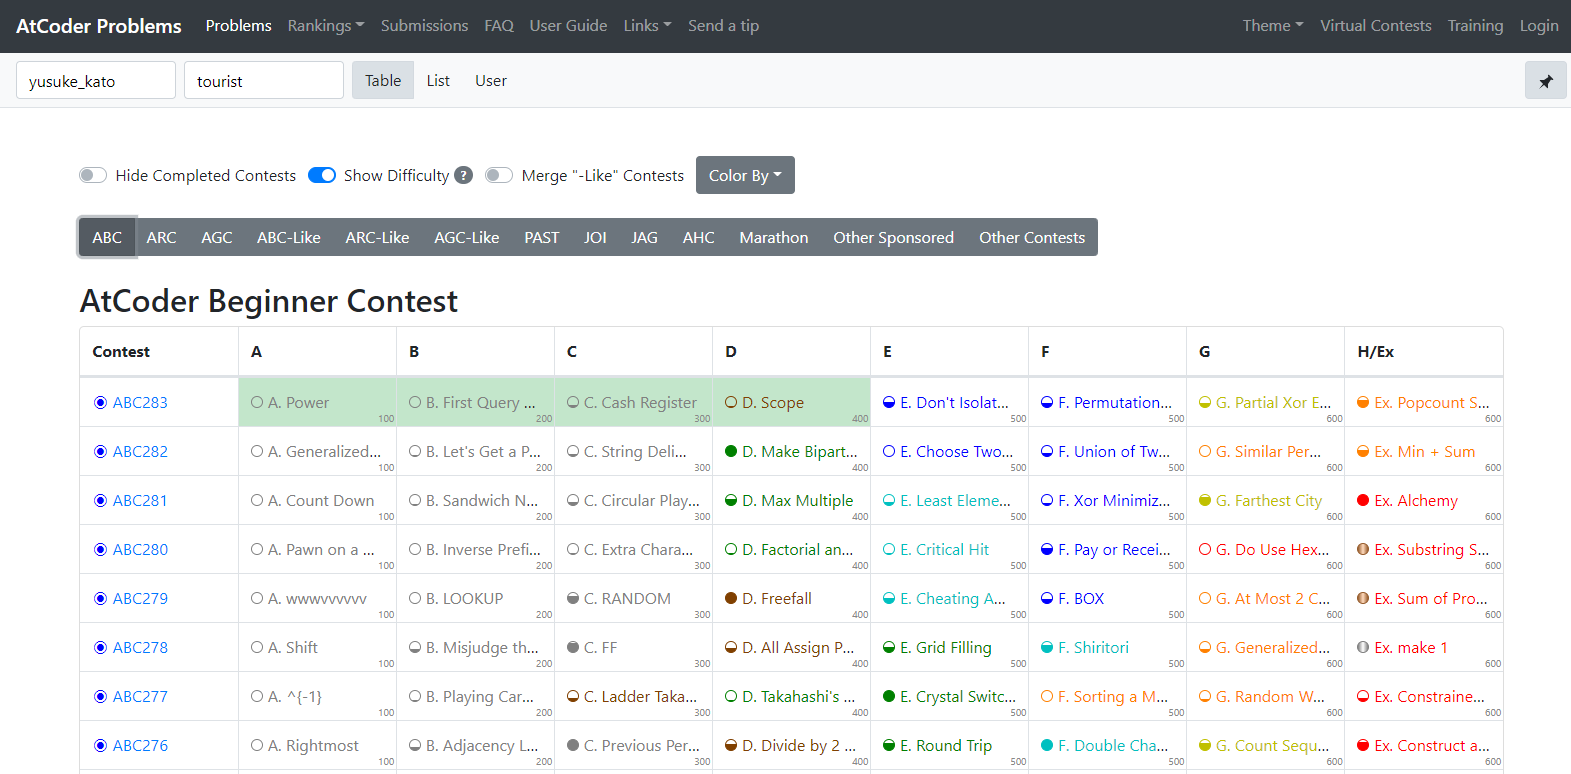Click difficulty circle of F. BOX
Screen dimensions: 1571x774
1047,598
